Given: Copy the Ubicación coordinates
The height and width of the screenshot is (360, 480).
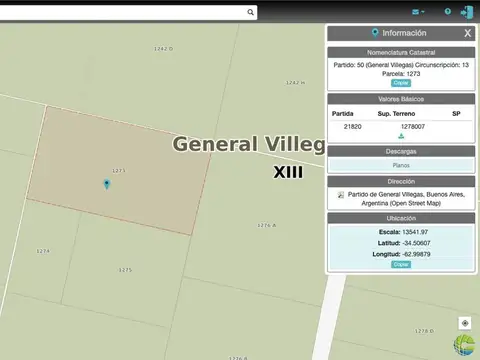Looking at the screenshot, I should 401,264.
